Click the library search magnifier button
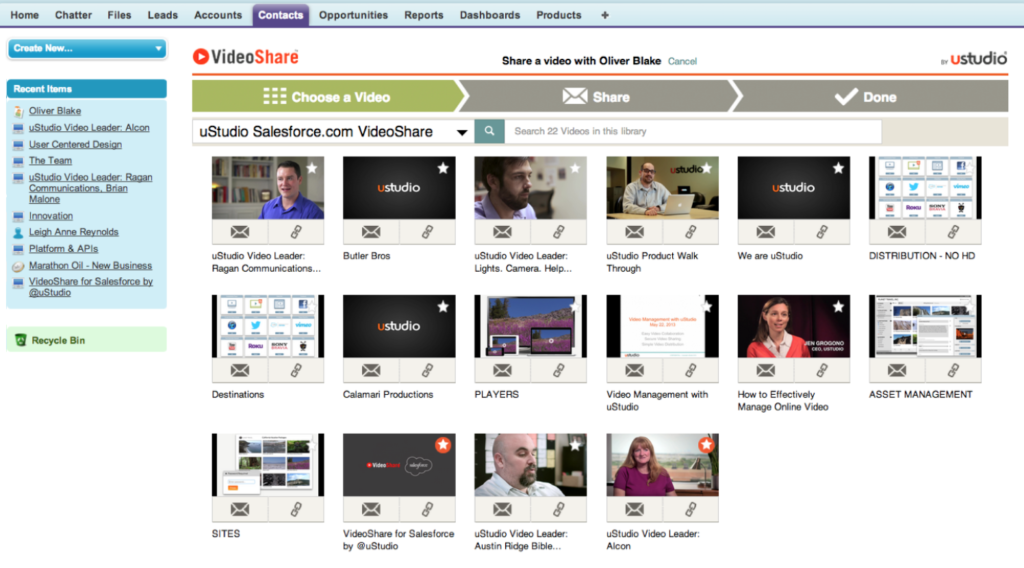 tap(489, 131)
